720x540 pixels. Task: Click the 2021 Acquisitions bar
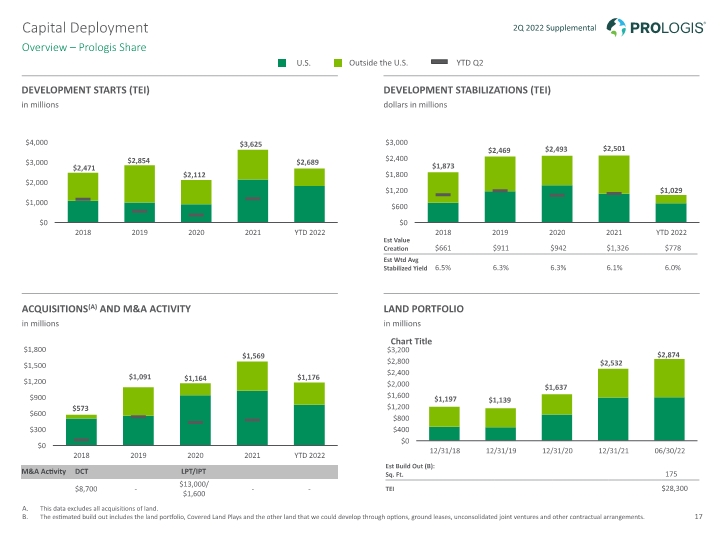click(252, 404)
